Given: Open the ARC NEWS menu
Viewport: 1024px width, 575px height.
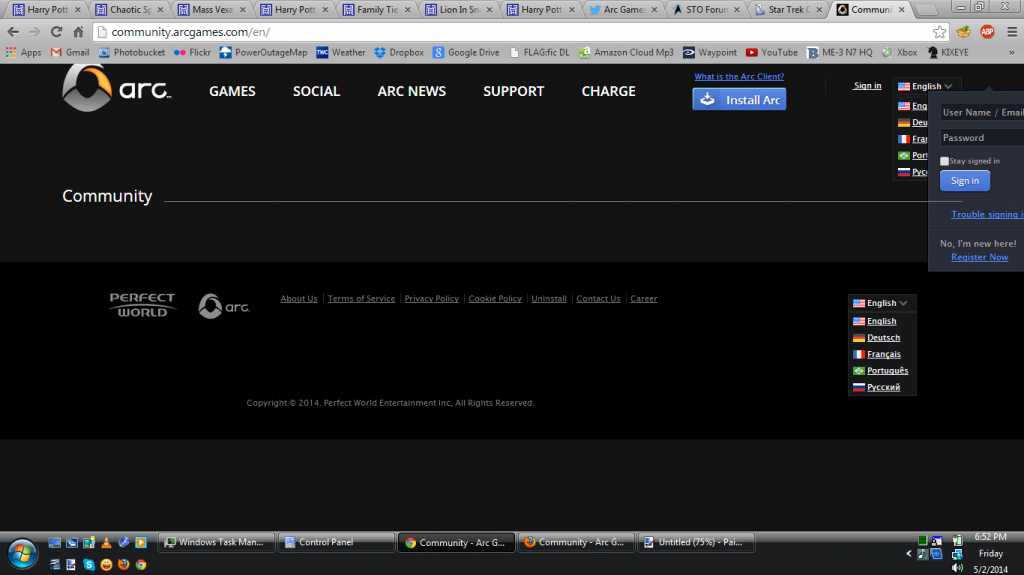Looking at the screenshot, I should pyautogui.click(x=411, y=91).
